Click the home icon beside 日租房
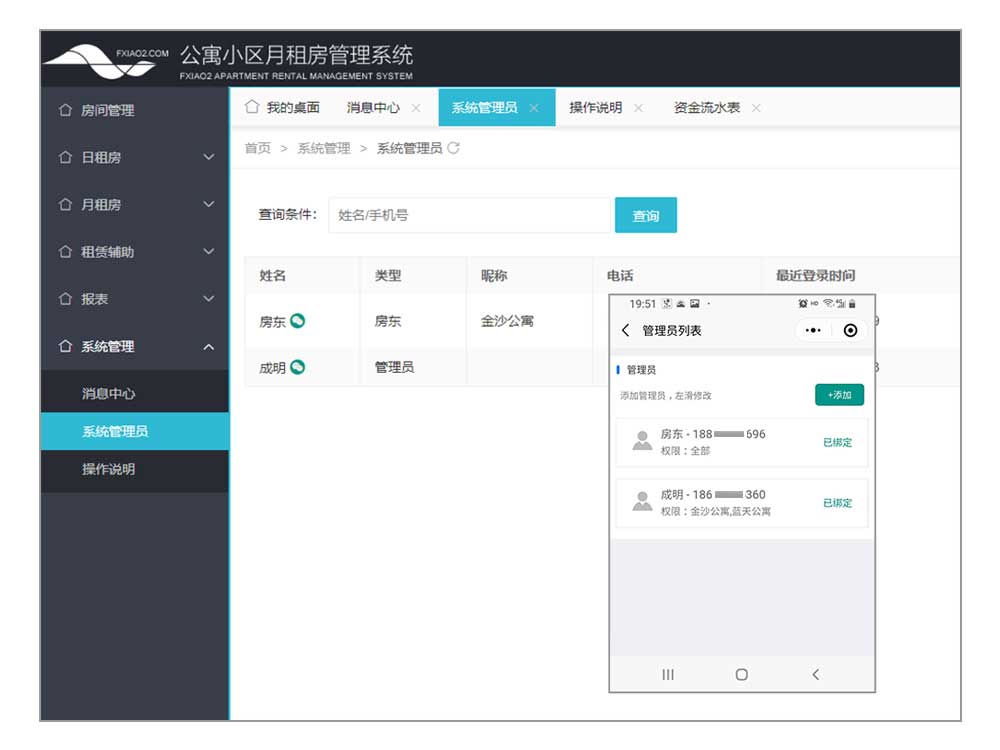This screenshot has width=1000, height=750. 65,157
